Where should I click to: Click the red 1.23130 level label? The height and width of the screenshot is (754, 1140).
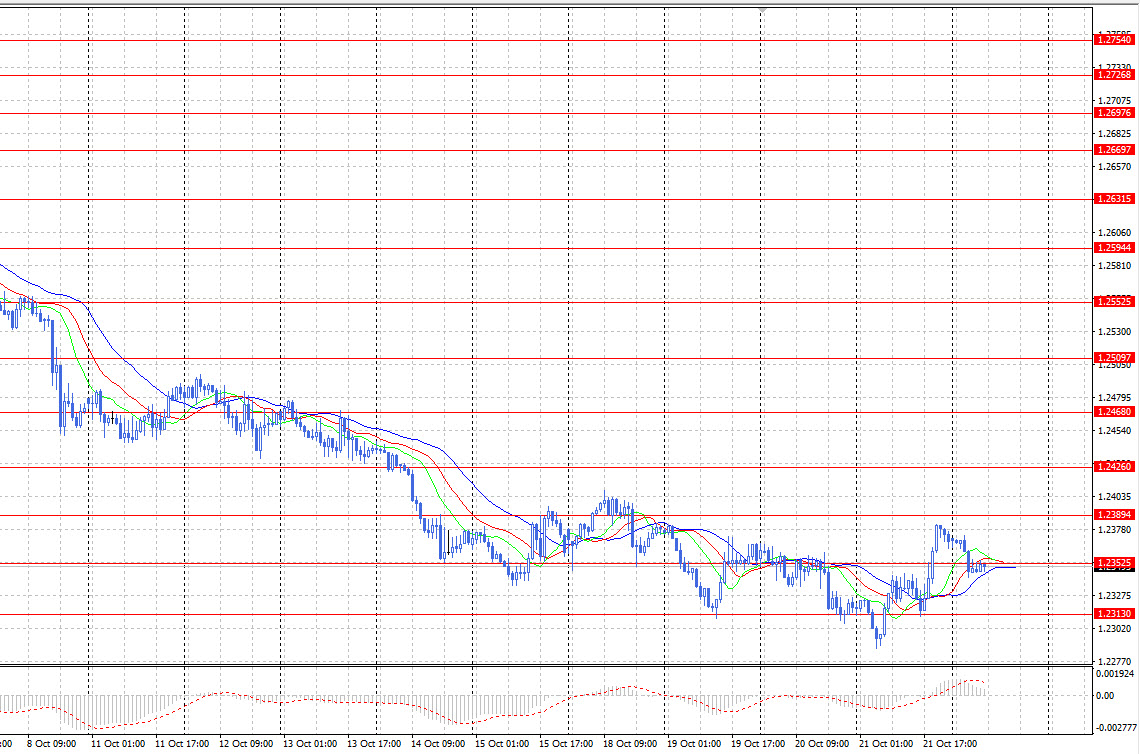click(1114, 614)
